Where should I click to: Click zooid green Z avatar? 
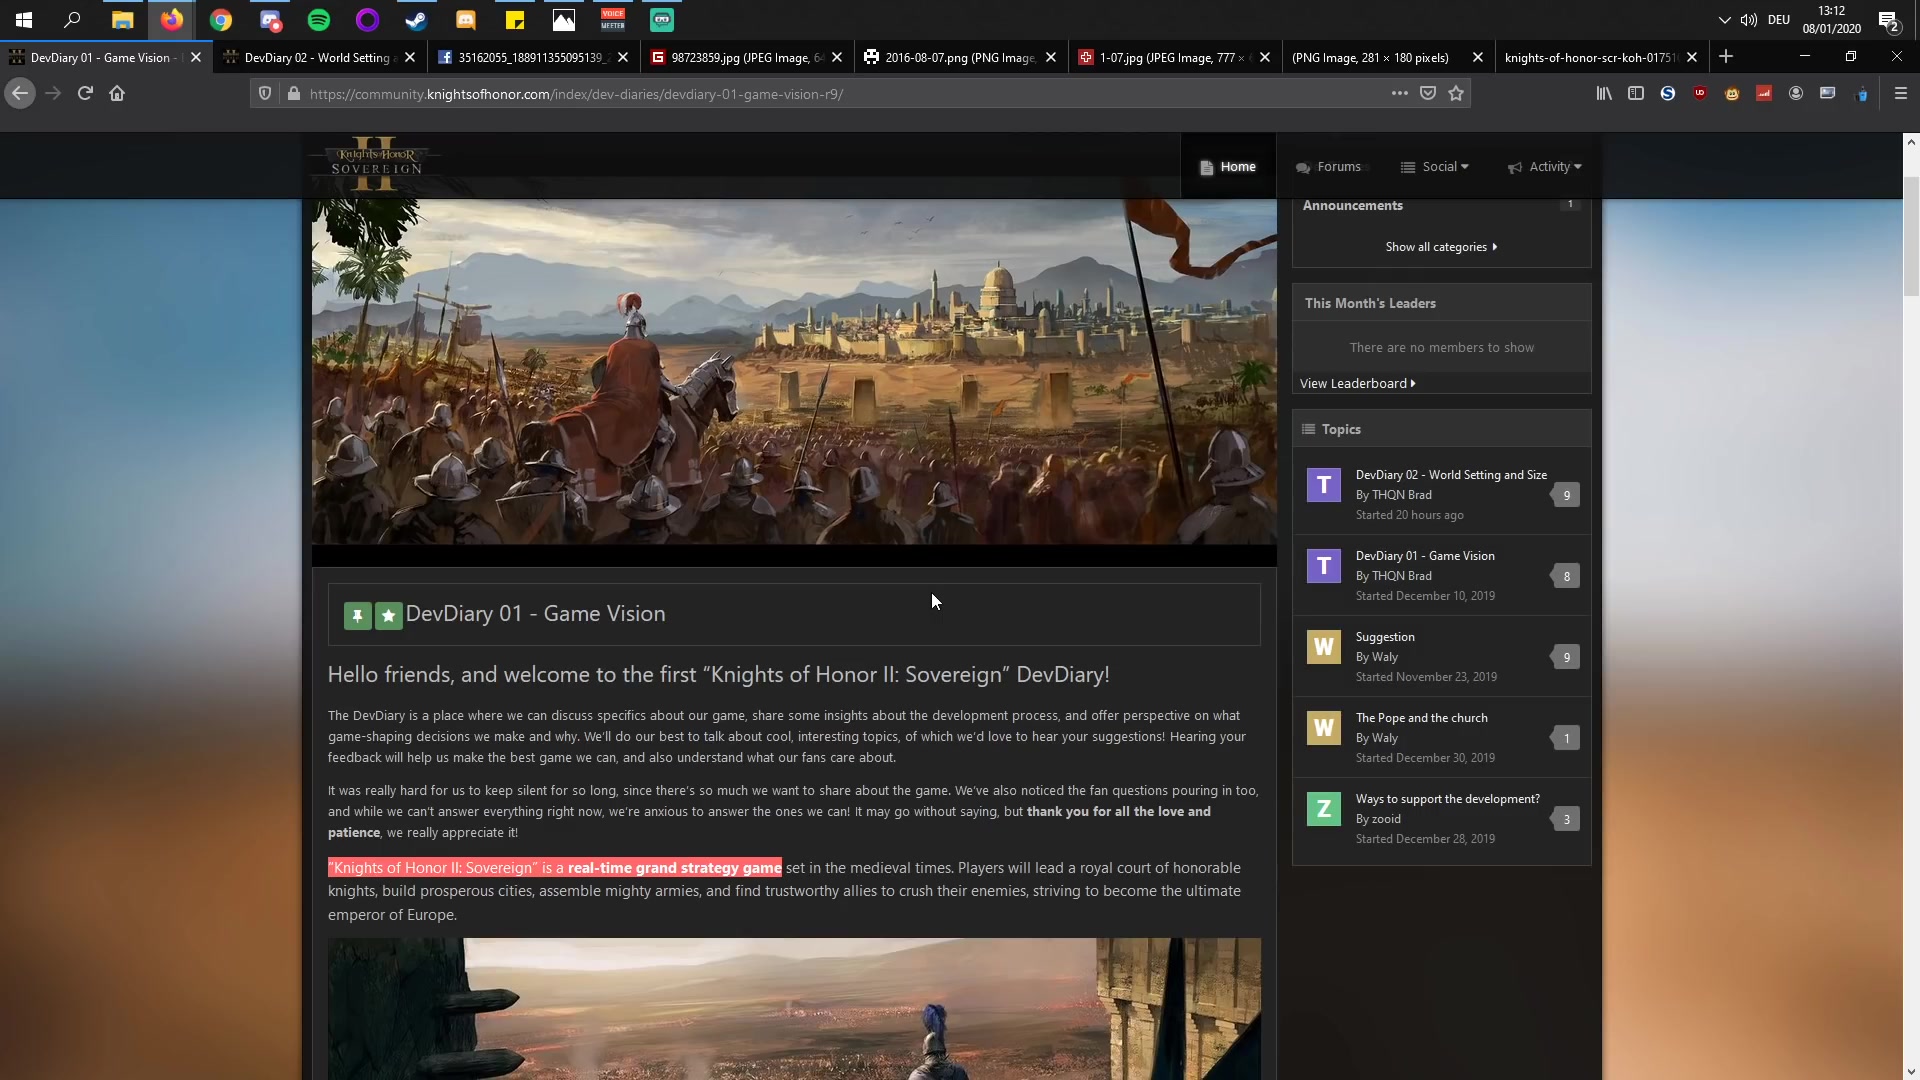[1324, 809]
